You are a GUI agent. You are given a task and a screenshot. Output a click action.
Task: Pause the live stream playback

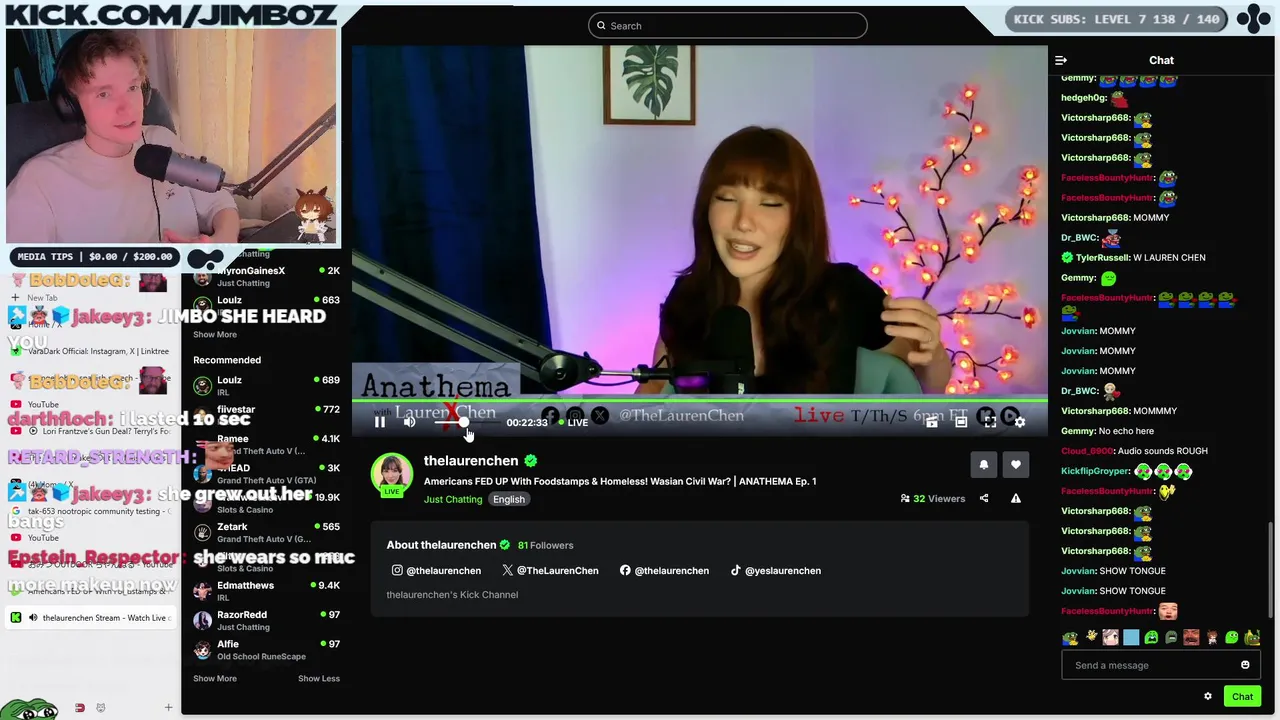(380, 422)
